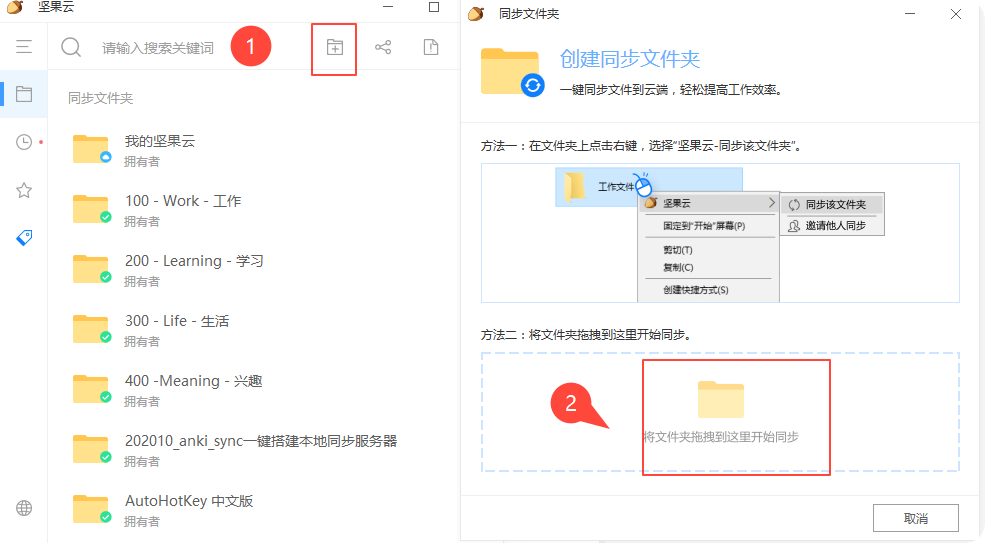The width and height of the screenshot is (985, 543).
Task: Click the folder icon of 我的坚果云
Action: click(92, 150)
